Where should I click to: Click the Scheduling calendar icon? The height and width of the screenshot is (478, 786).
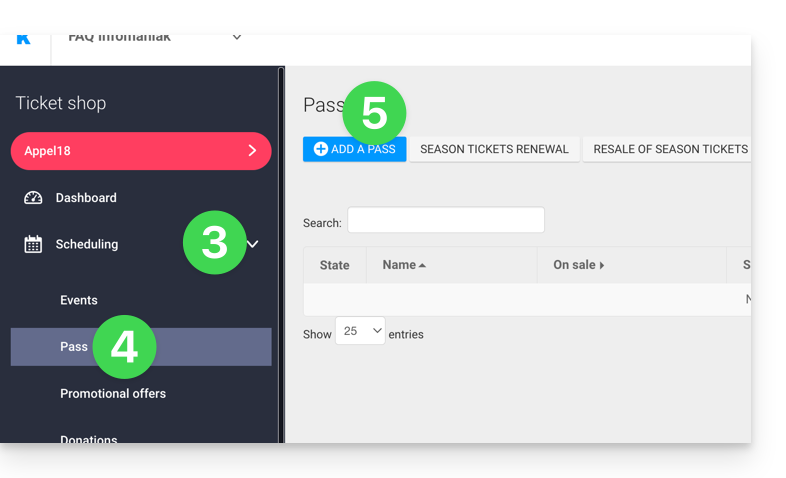coord(33,244)
